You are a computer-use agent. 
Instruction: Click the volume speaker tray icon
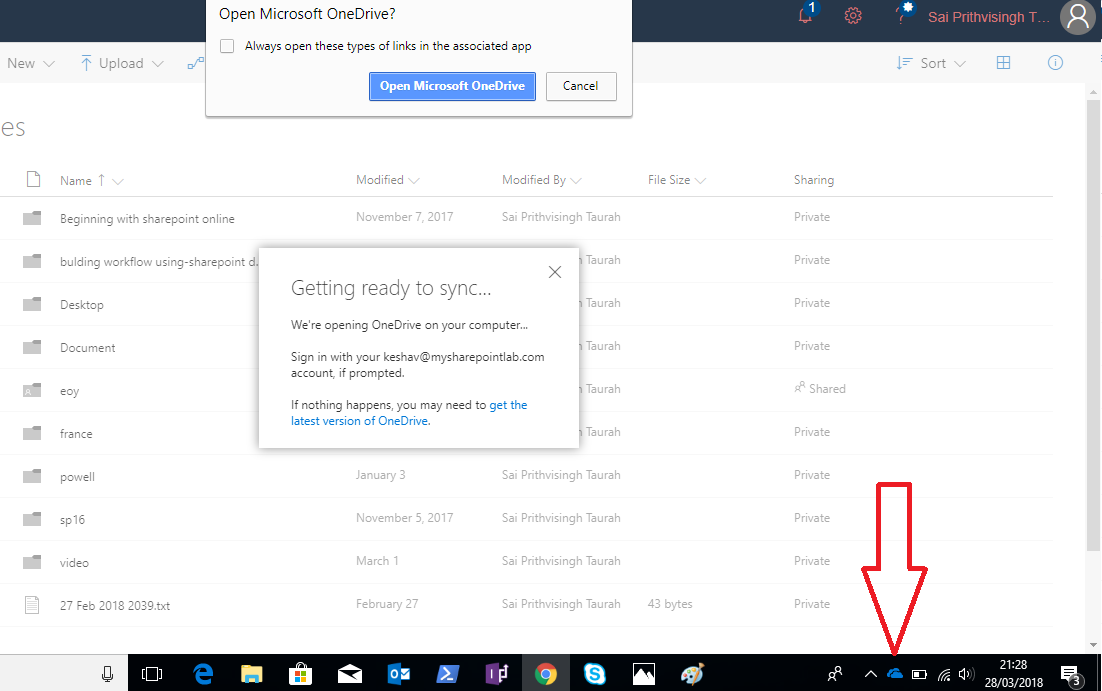(x=966, y=674)
